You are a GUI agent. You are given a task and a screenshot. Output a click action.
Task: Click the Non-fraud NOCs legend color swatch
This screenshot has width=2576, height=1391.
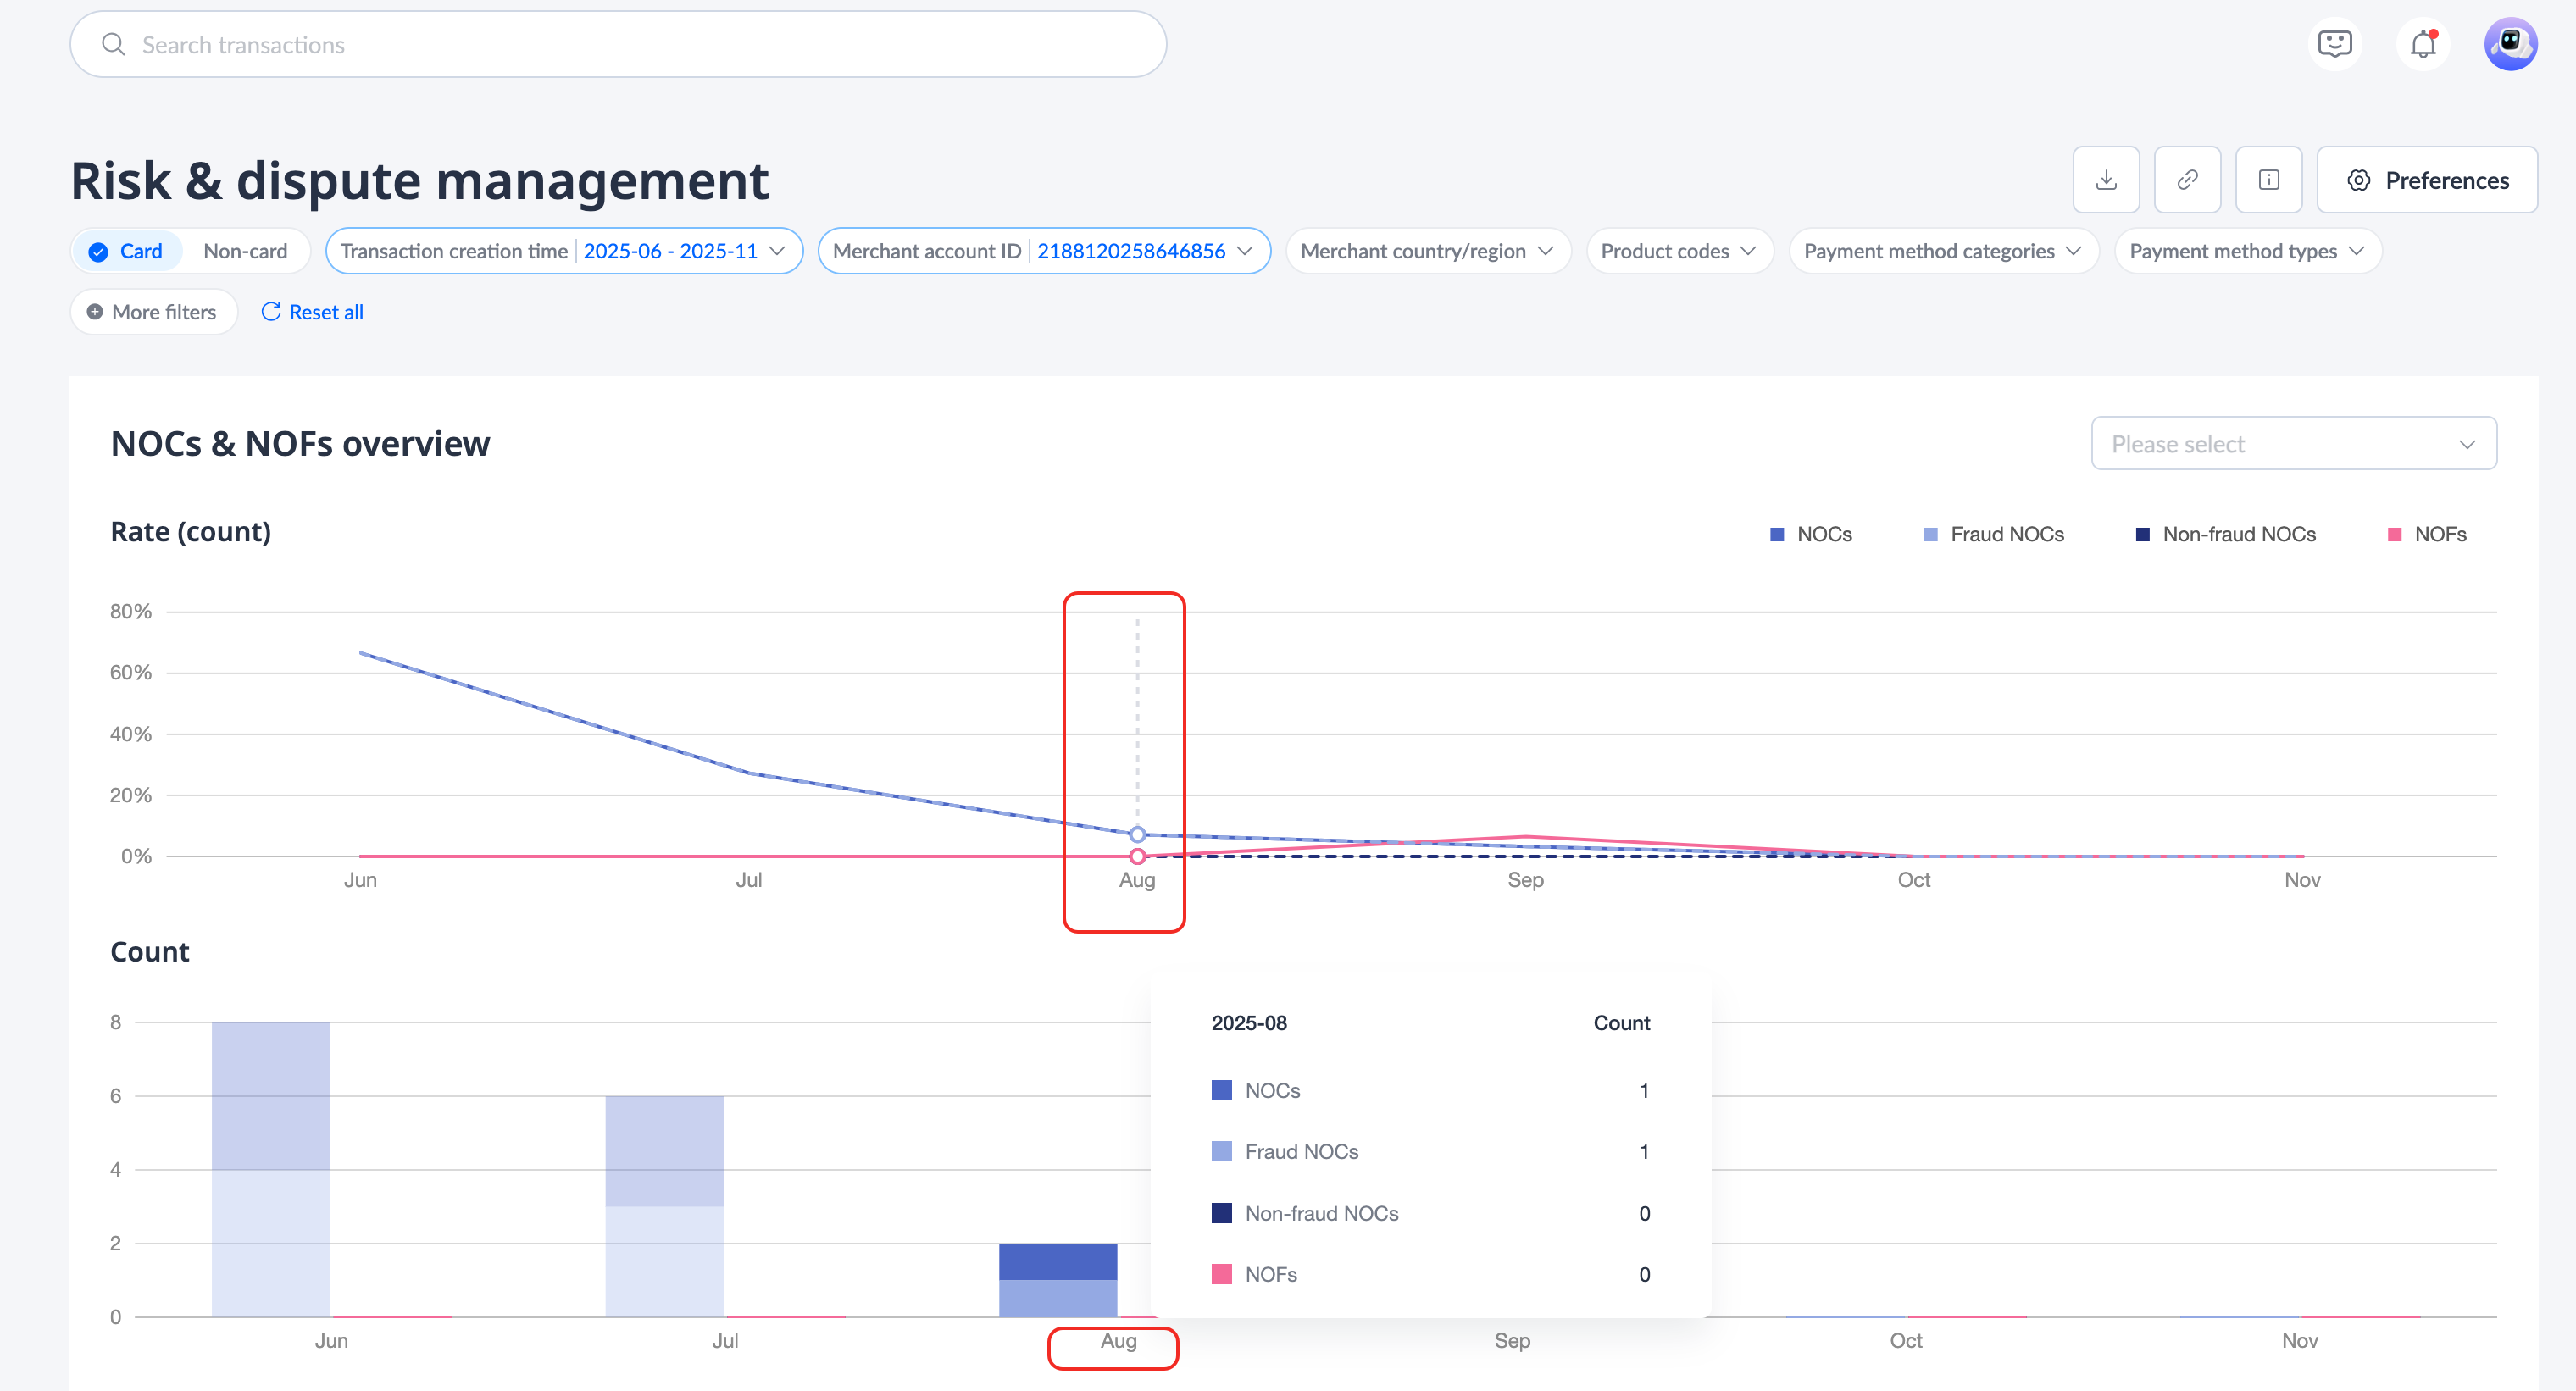coord(2143,534)
